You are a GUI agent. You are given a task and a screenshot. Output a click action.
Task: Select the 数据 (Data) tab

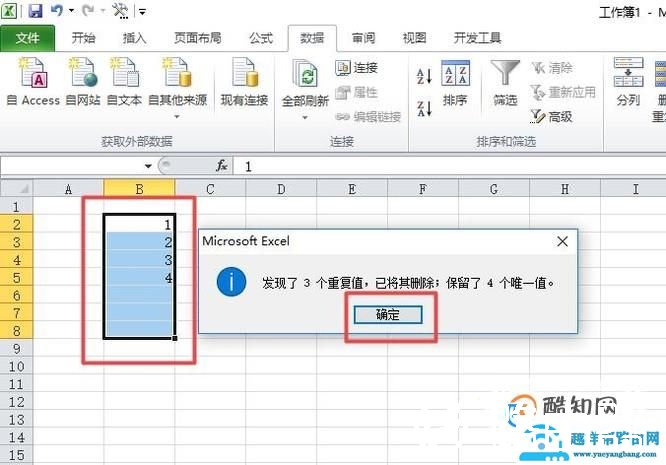tap(312, 38)
